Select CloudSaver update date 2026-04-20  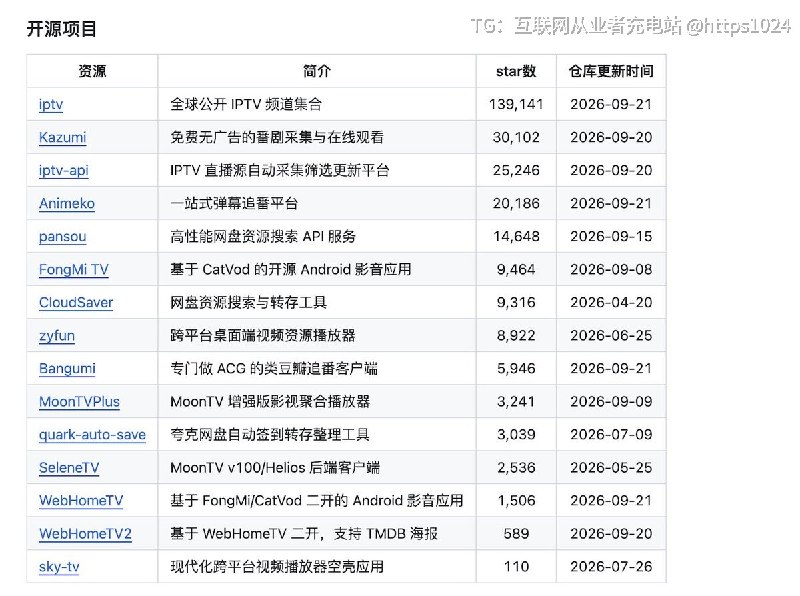click(x=611, y=303)
